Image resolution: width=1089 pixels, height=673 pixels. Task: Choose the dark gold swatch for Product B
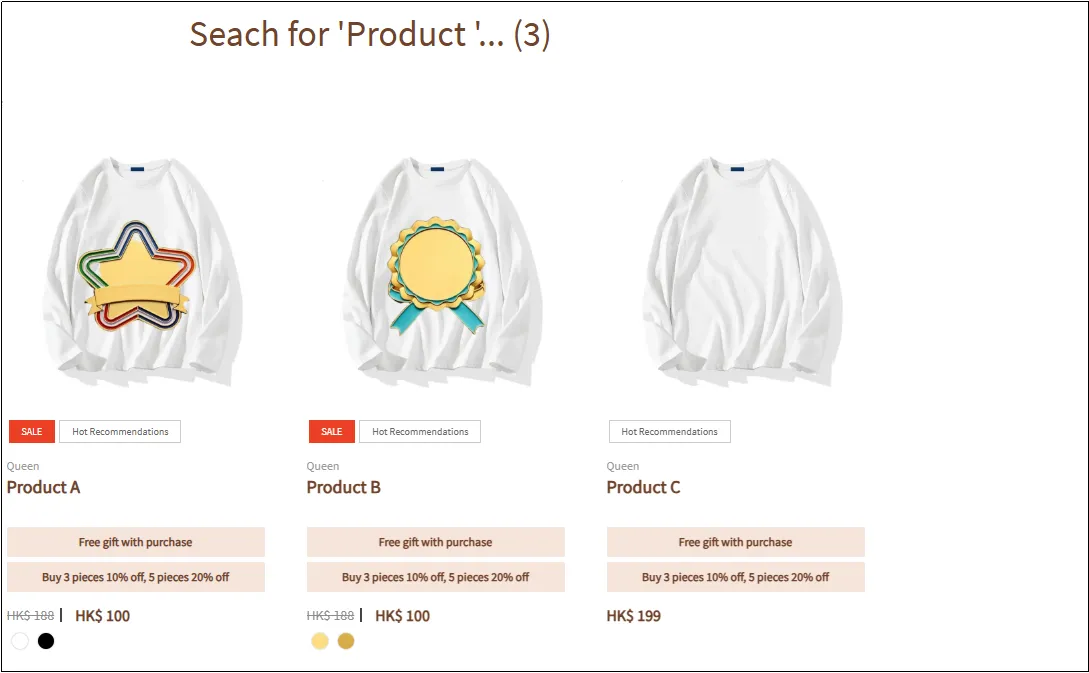pos(346,641)
